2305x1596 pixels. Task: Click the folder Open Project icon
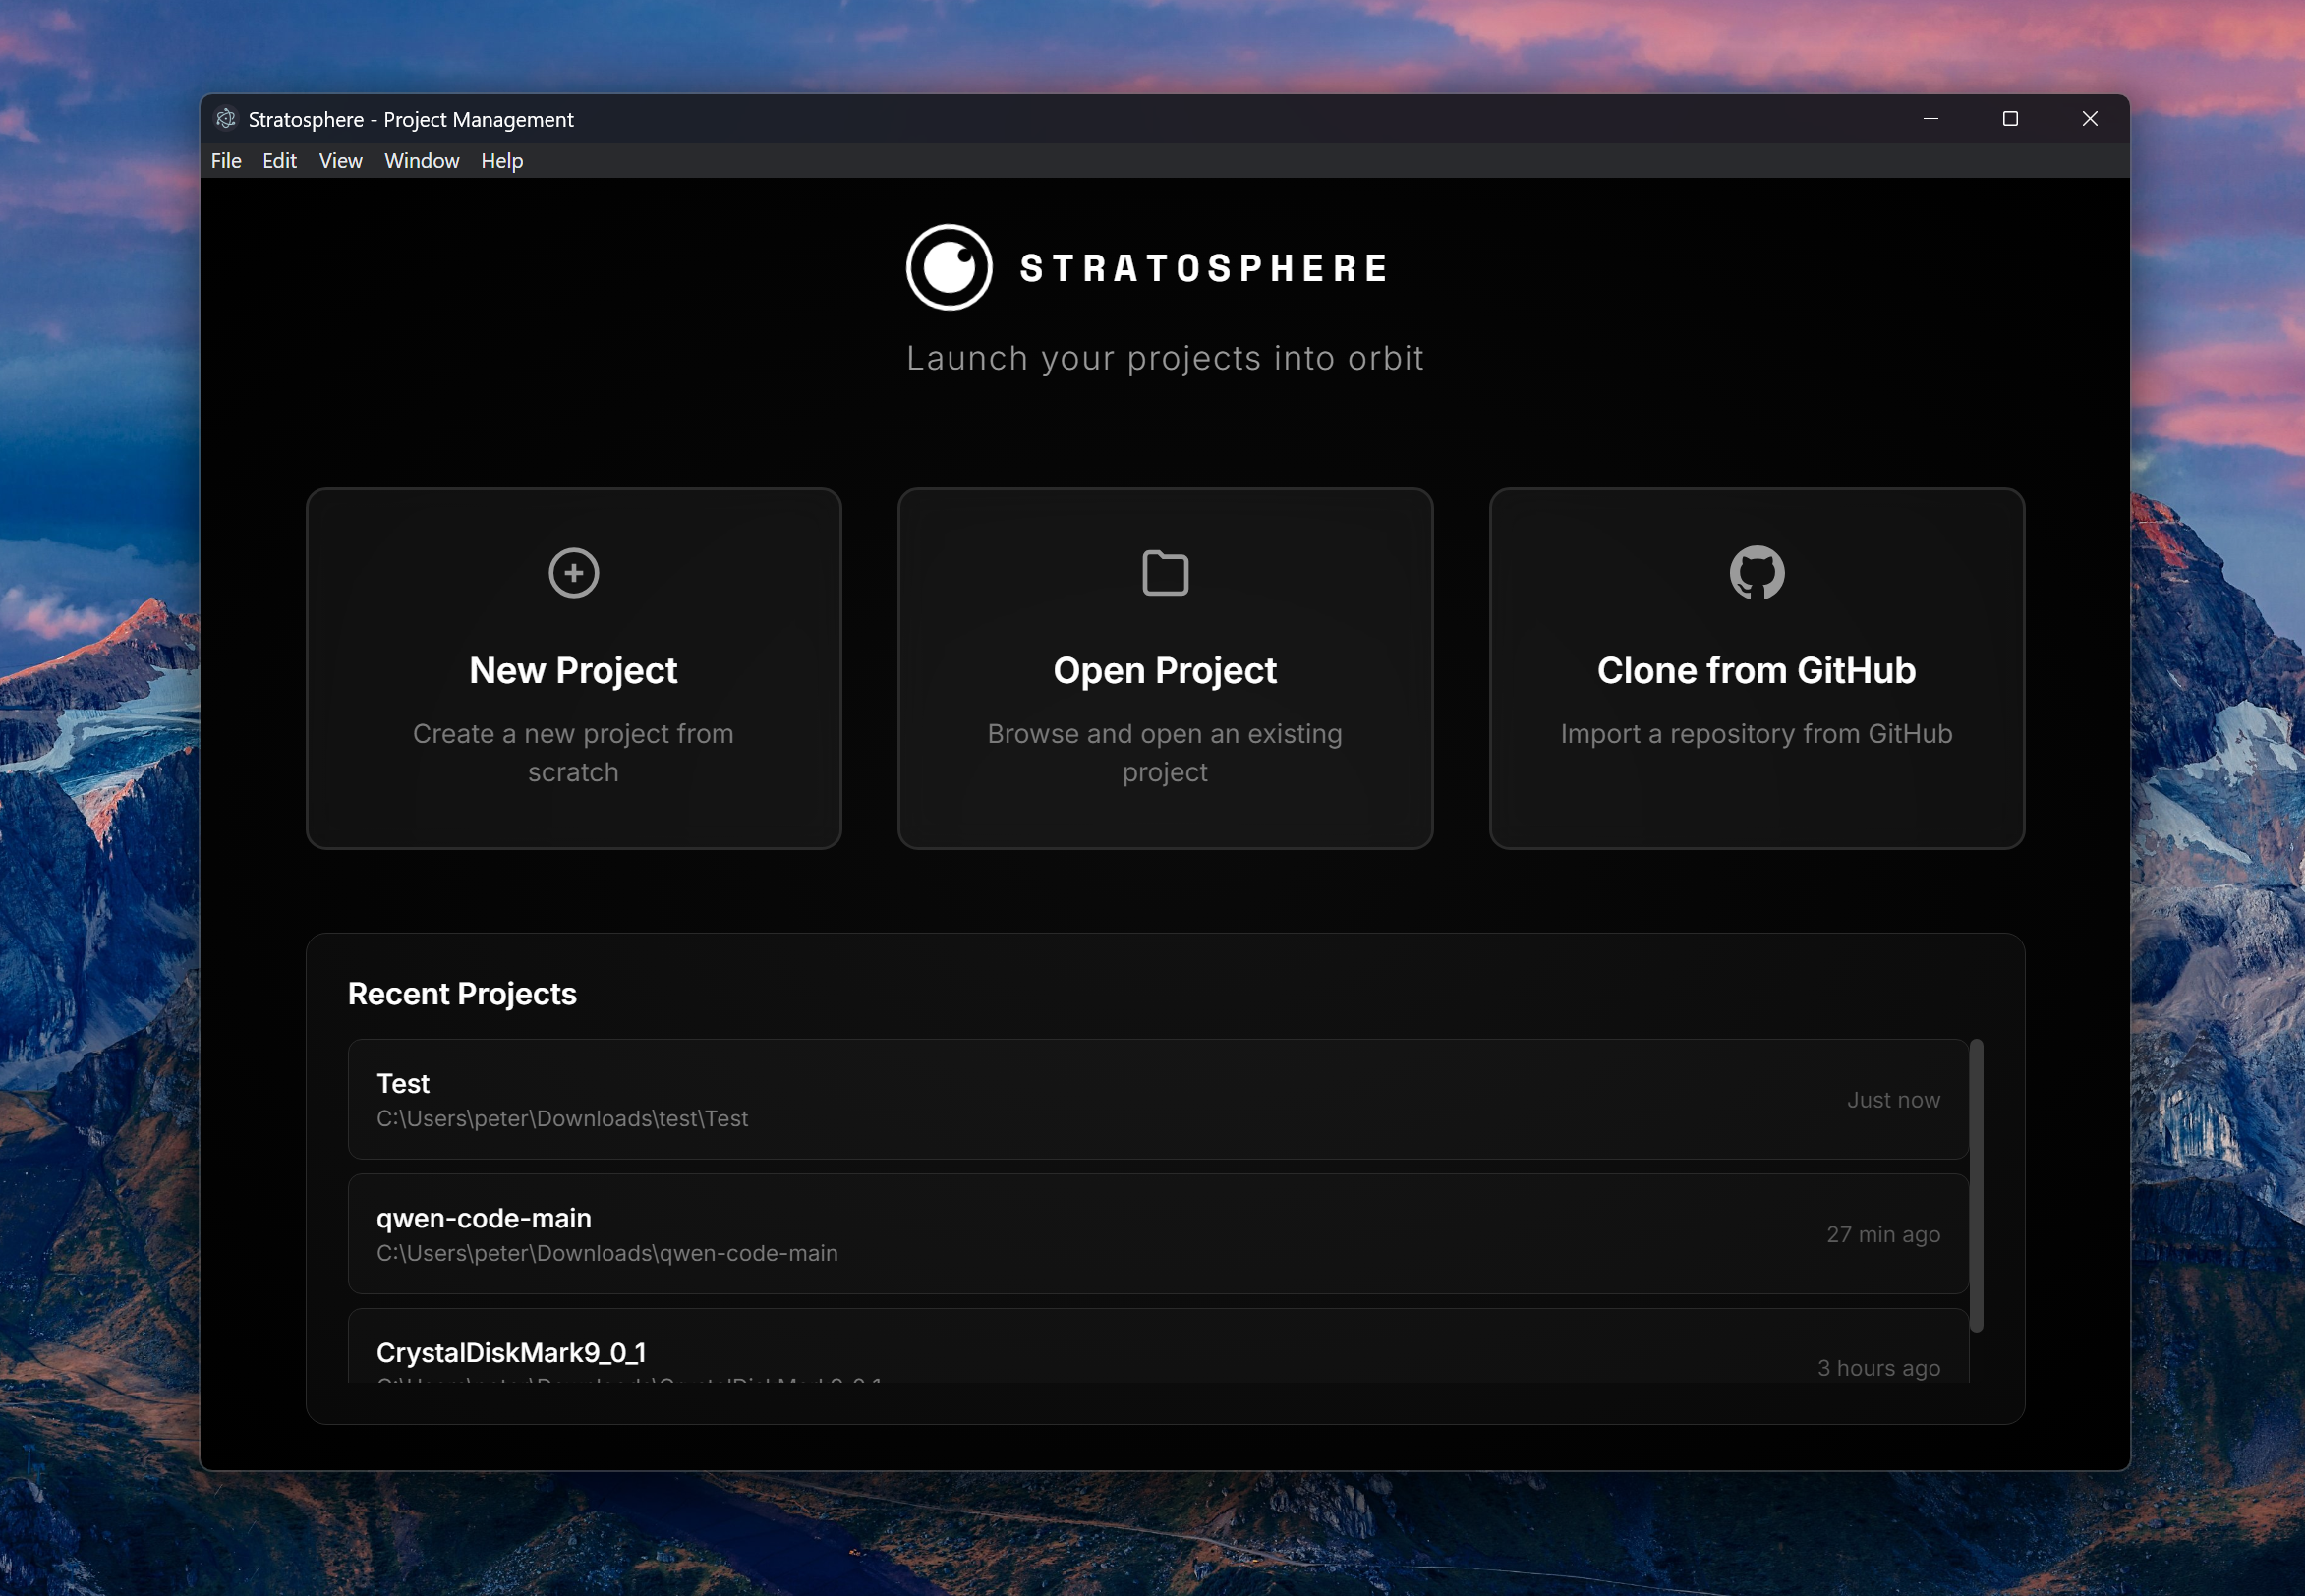tap(1165, 573)
